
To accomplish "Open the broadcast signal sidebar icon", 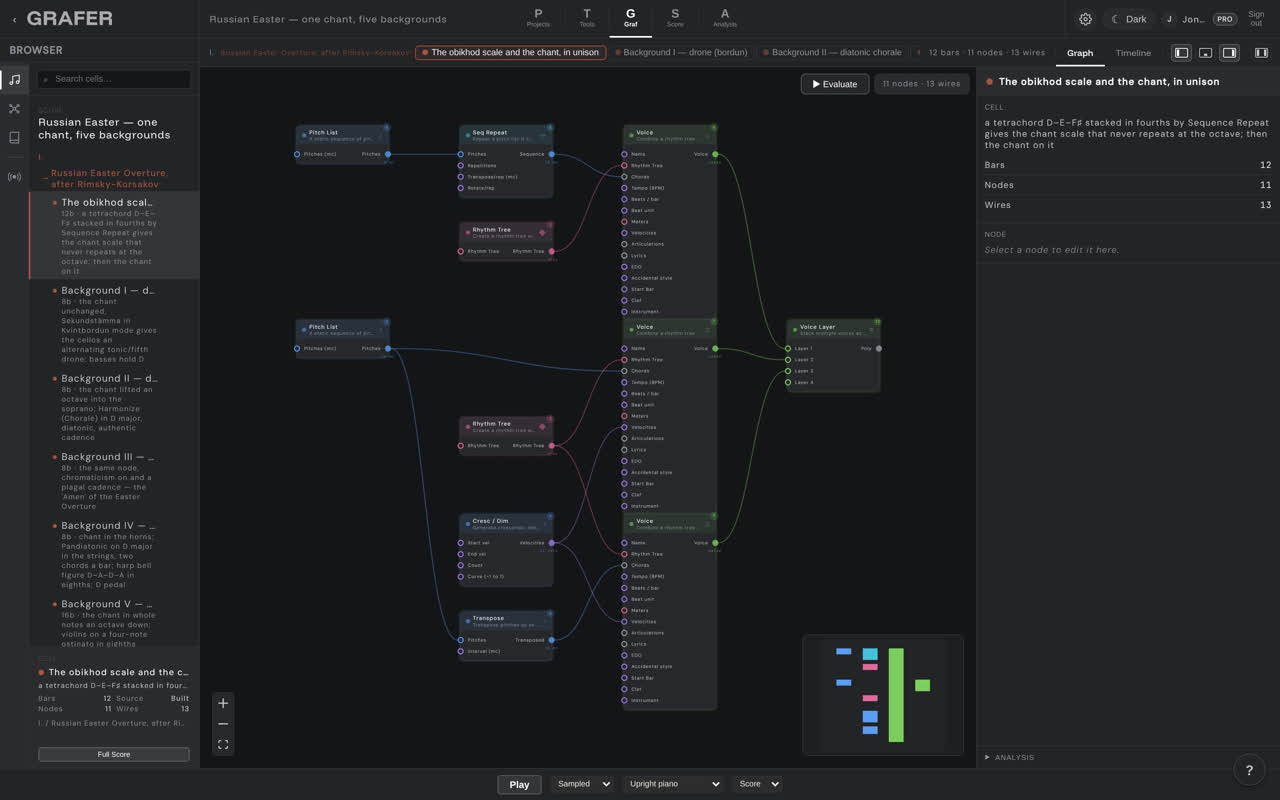I will coord(14,177).
